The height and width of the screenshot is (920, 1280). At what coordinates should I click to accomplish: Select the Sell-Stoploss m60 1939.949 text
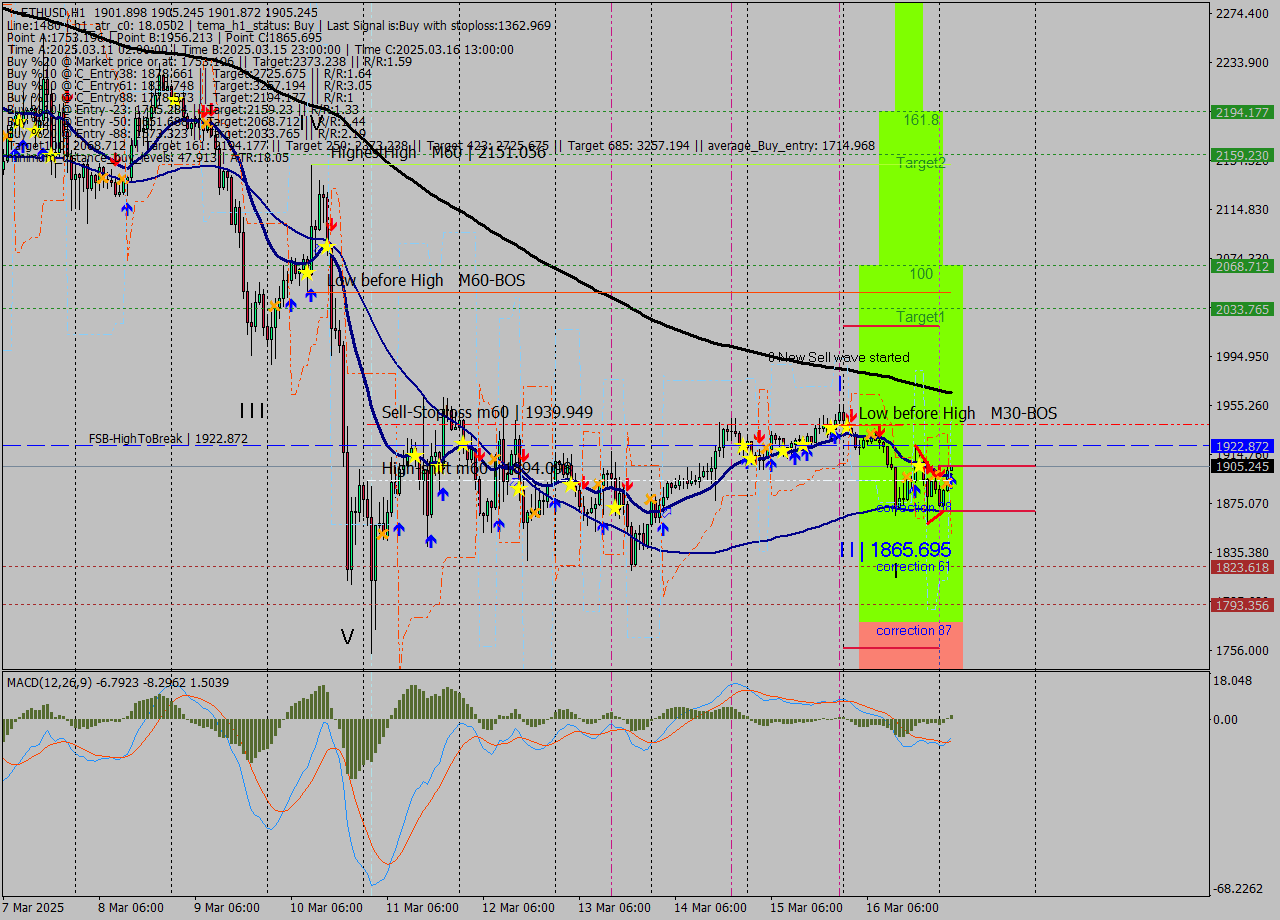(x=488, y=412)
